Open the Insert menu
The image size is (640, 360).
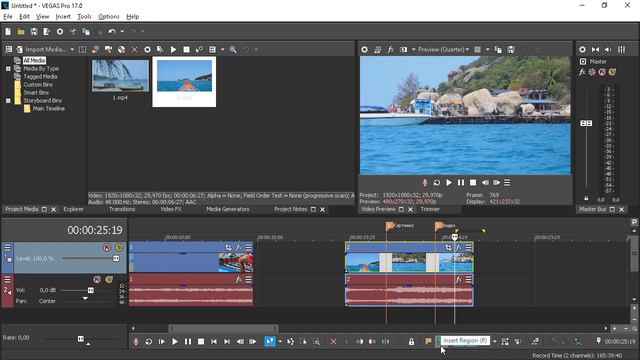[x=63, y=16]
